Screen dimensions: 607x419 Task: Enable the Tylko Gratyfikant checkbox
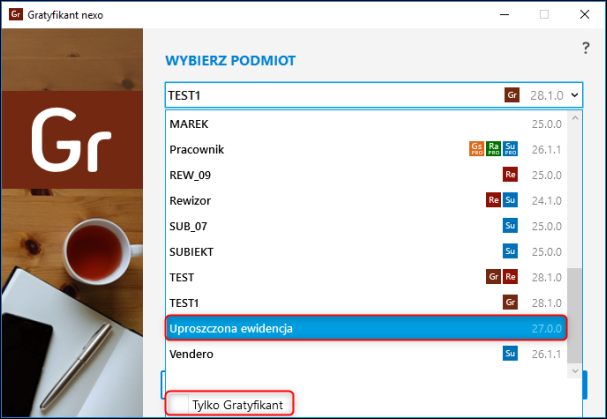(x=179, y=404)
